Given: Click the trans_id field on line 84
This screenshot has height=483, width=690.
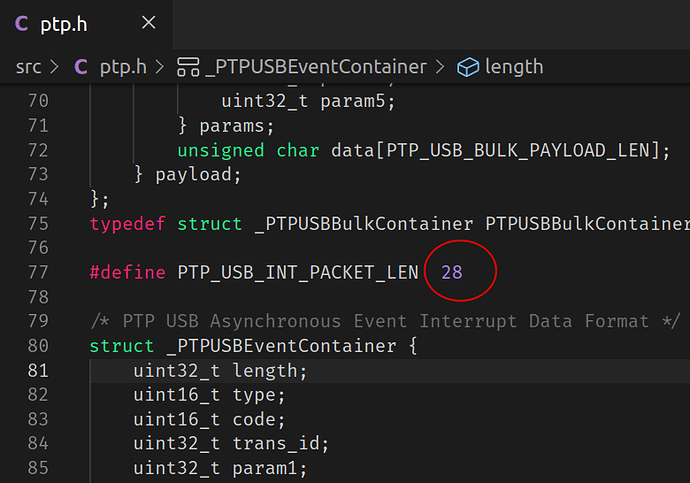Looking at the screenshot, I should tap(281, 443).
